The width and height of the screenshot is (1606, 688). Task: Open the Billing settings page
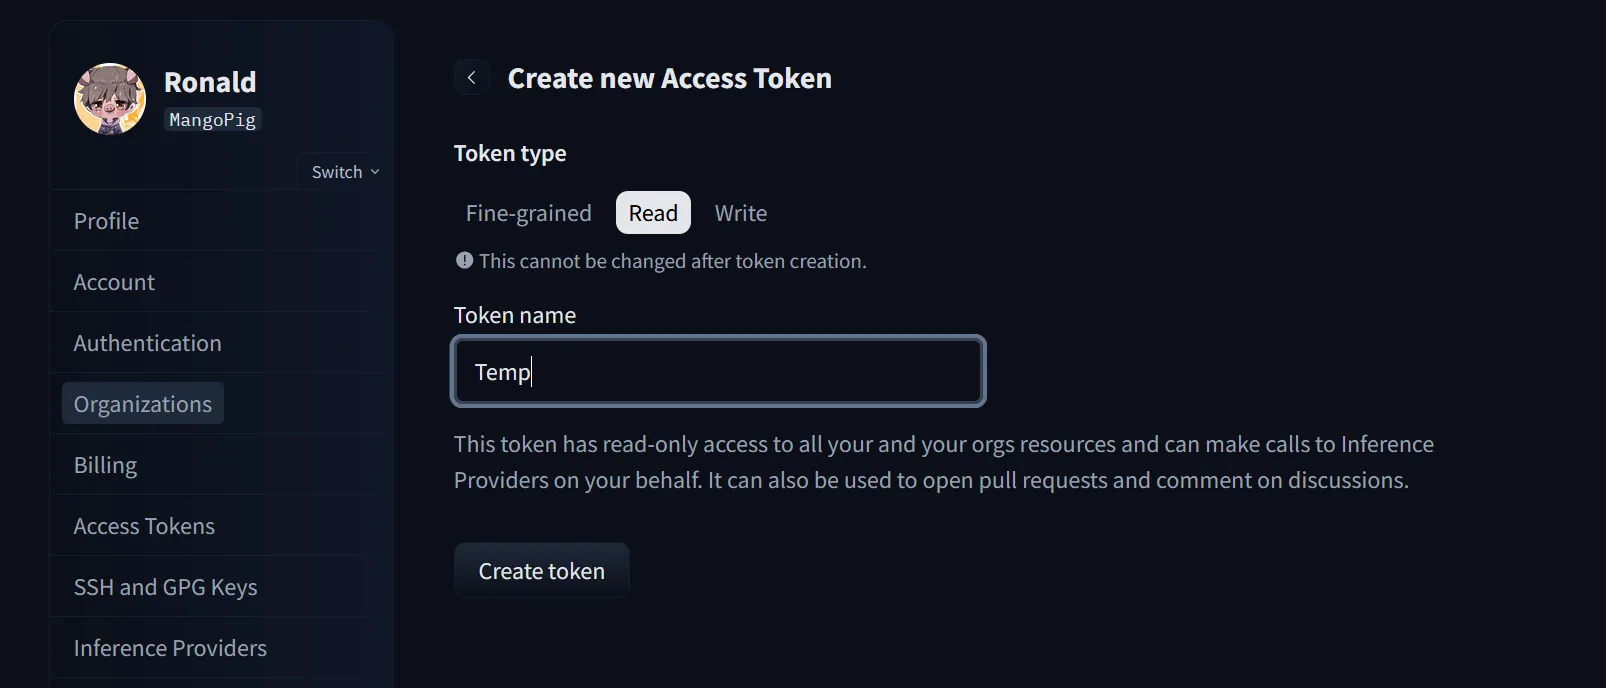tap(105, 464)
